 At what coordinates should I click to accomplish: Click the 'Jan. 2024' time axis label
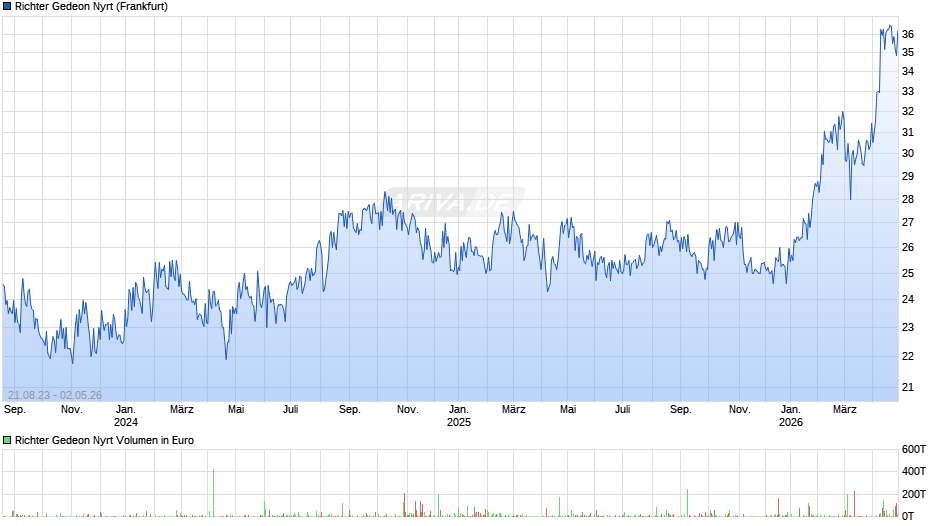(x=125, y=416)
